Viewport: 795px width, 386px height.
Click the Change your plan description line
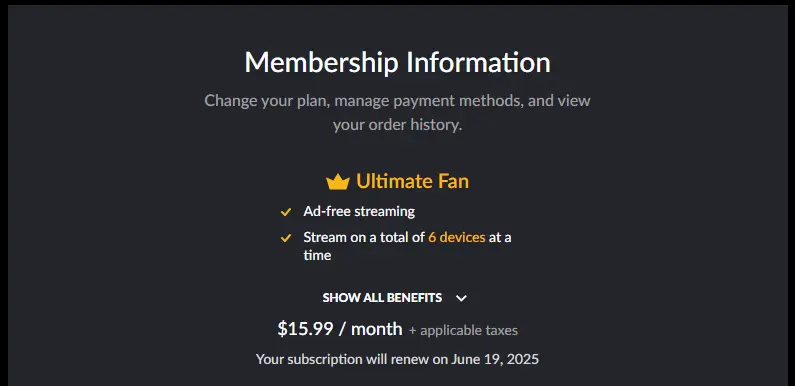[x=398, y=100]
